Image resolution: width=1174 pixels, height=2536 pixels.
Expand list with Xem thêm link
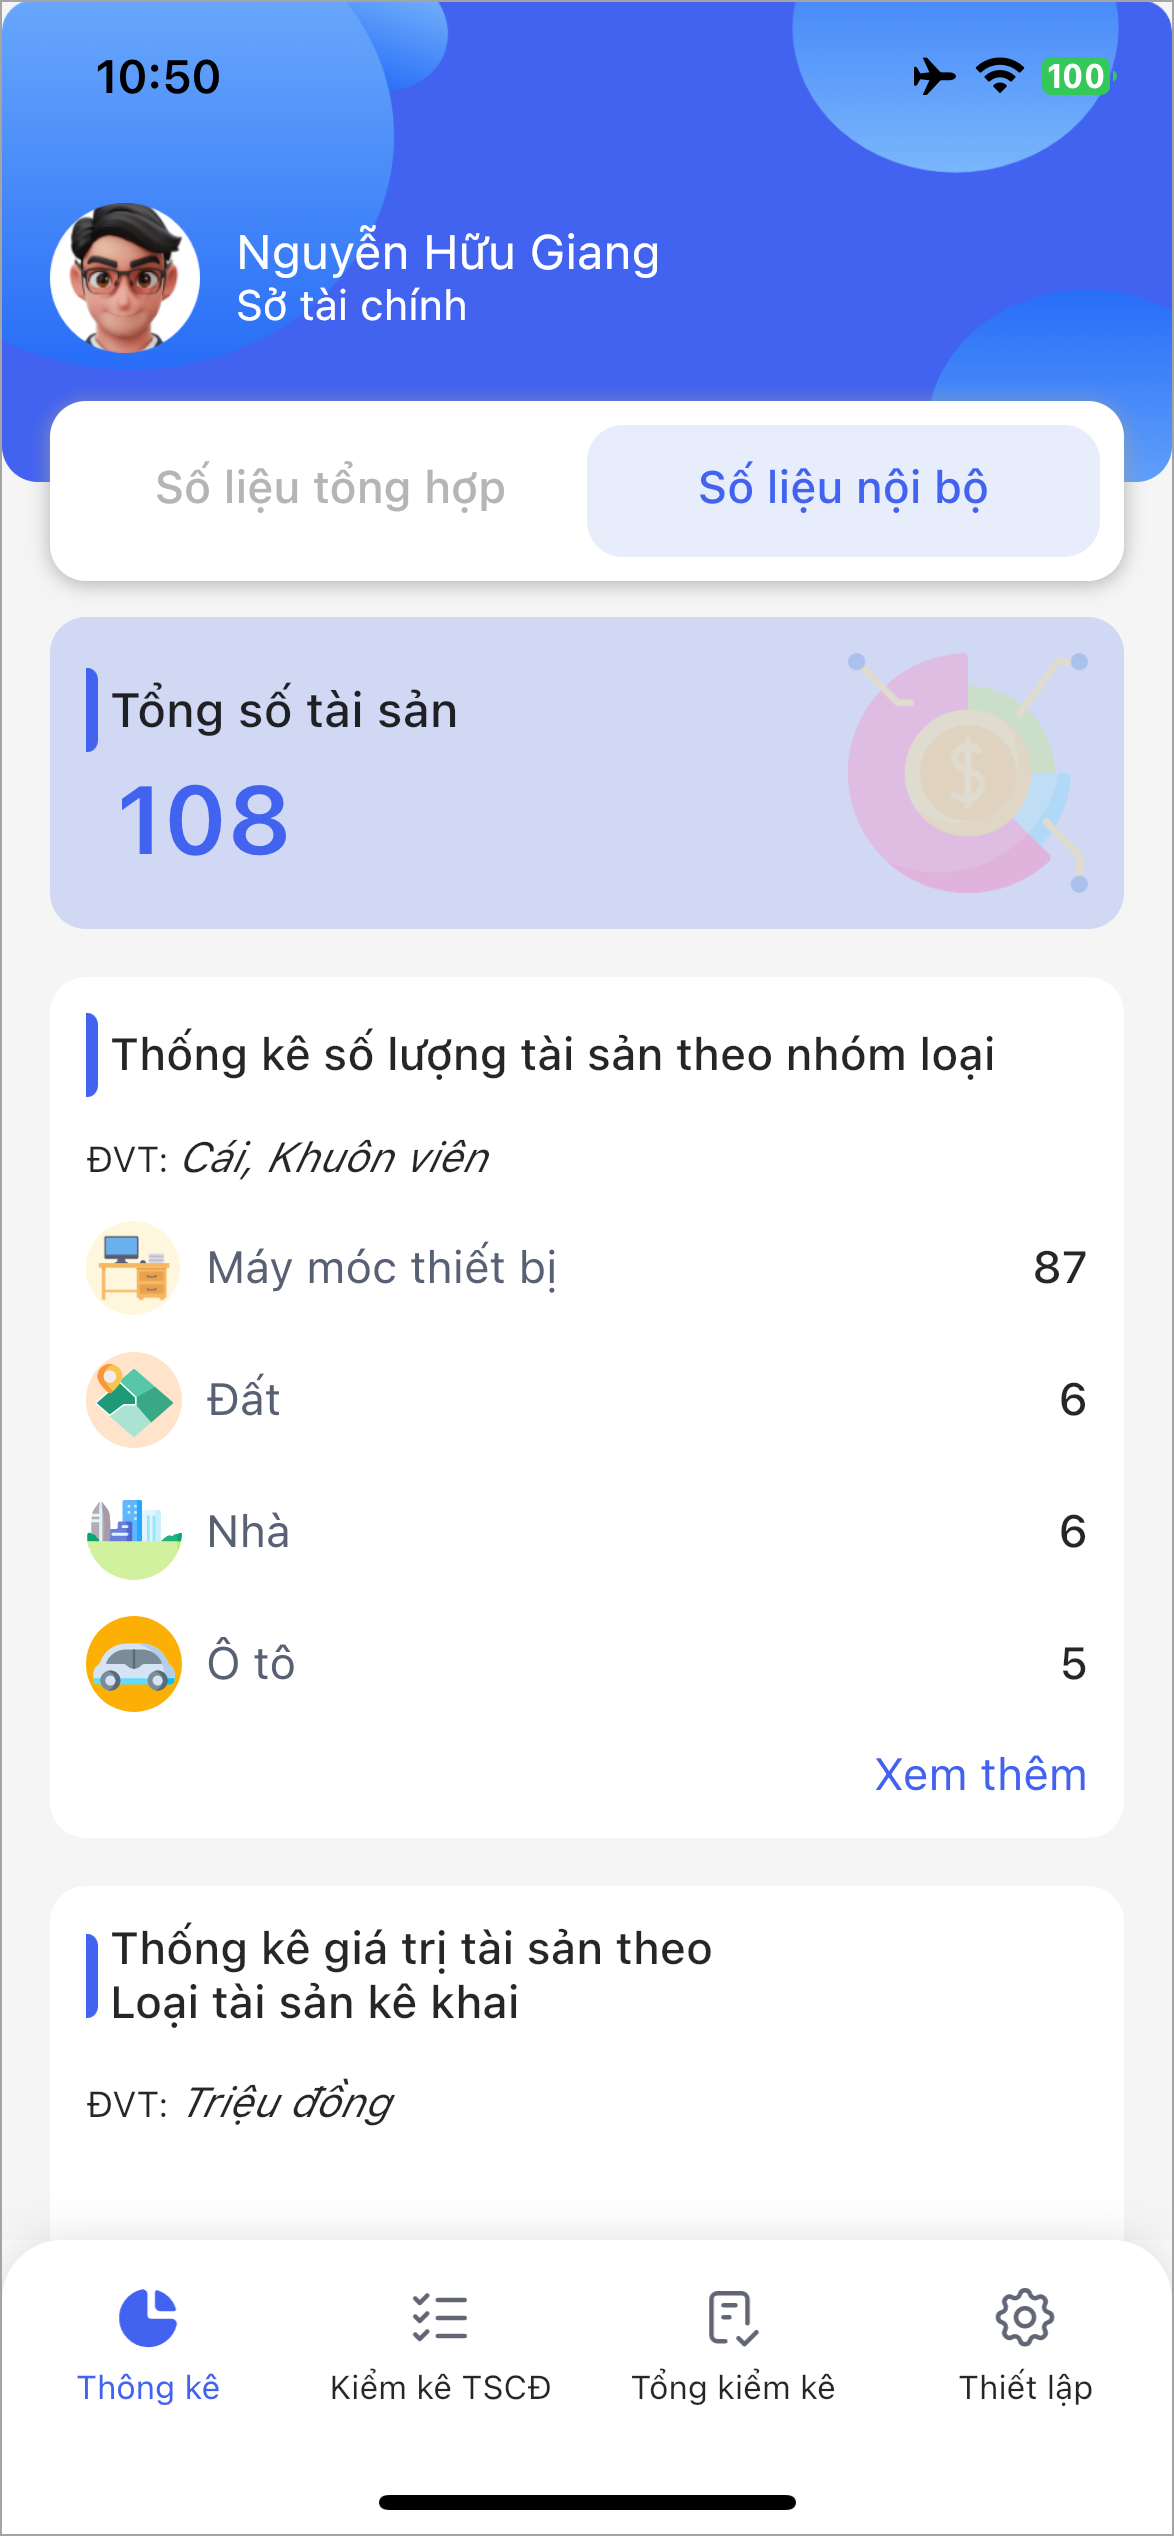click(x=980, y=1775)
